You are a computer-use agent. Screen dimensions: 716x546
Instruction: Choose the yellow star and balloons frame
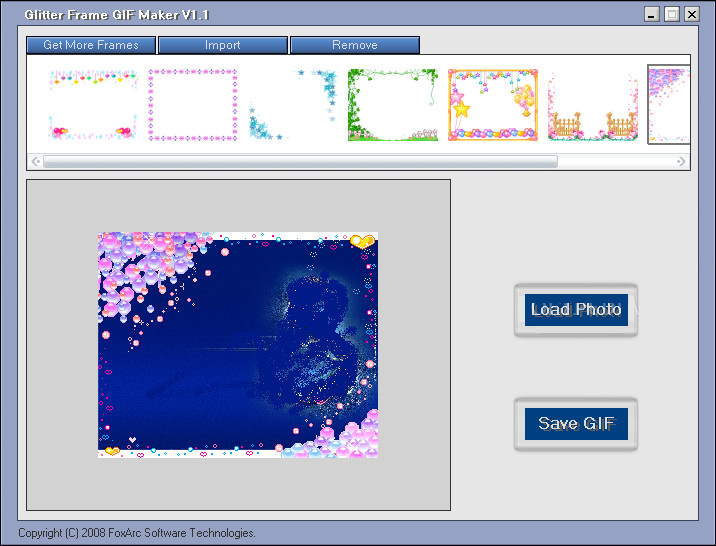[493, 105]
